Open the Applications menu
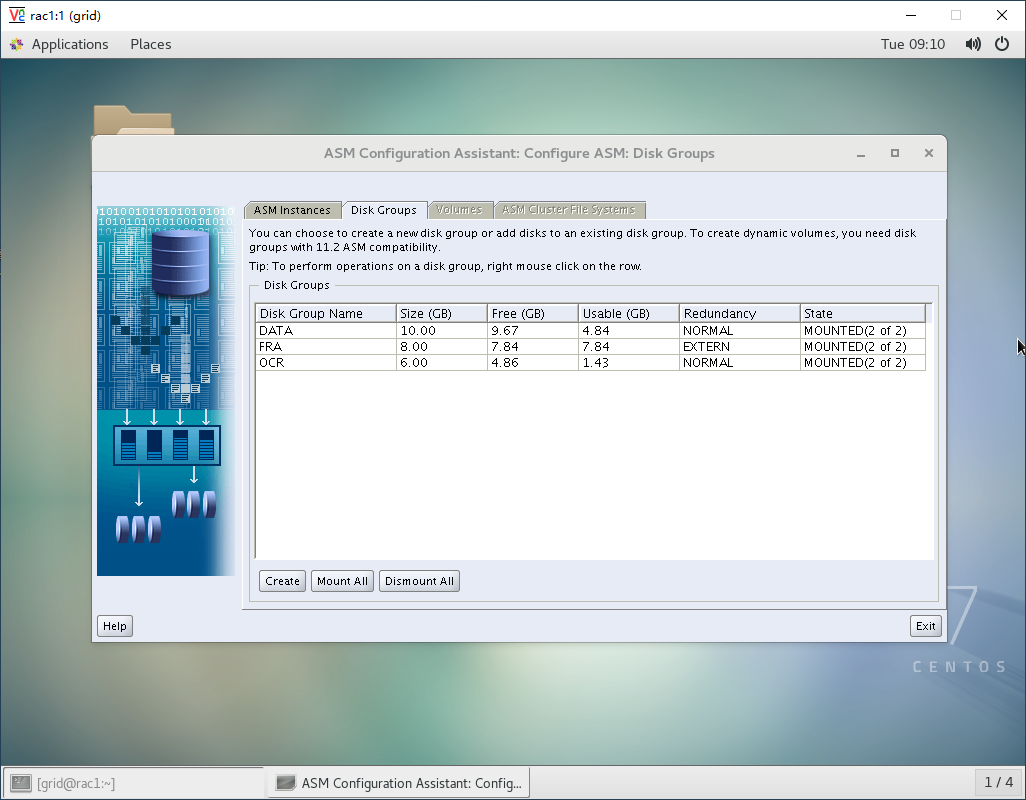The height and width of the screenshot is (800, 1026). click(70, 44)
